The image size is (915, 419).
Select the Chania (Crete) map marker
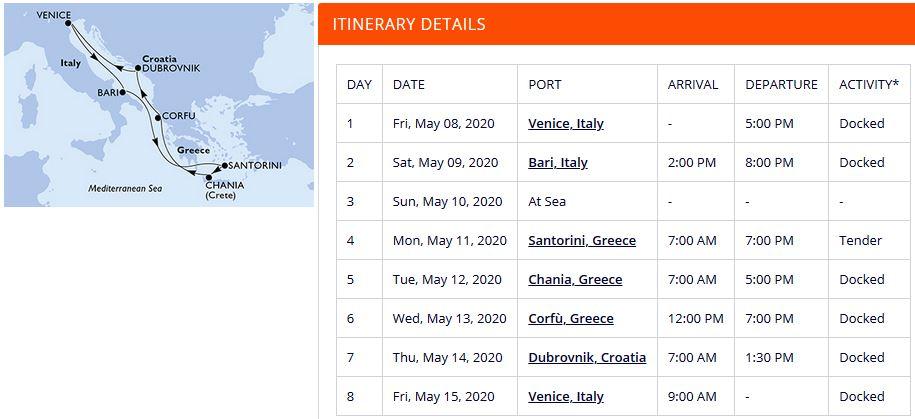pyautogui.click(x=208, y=177)
